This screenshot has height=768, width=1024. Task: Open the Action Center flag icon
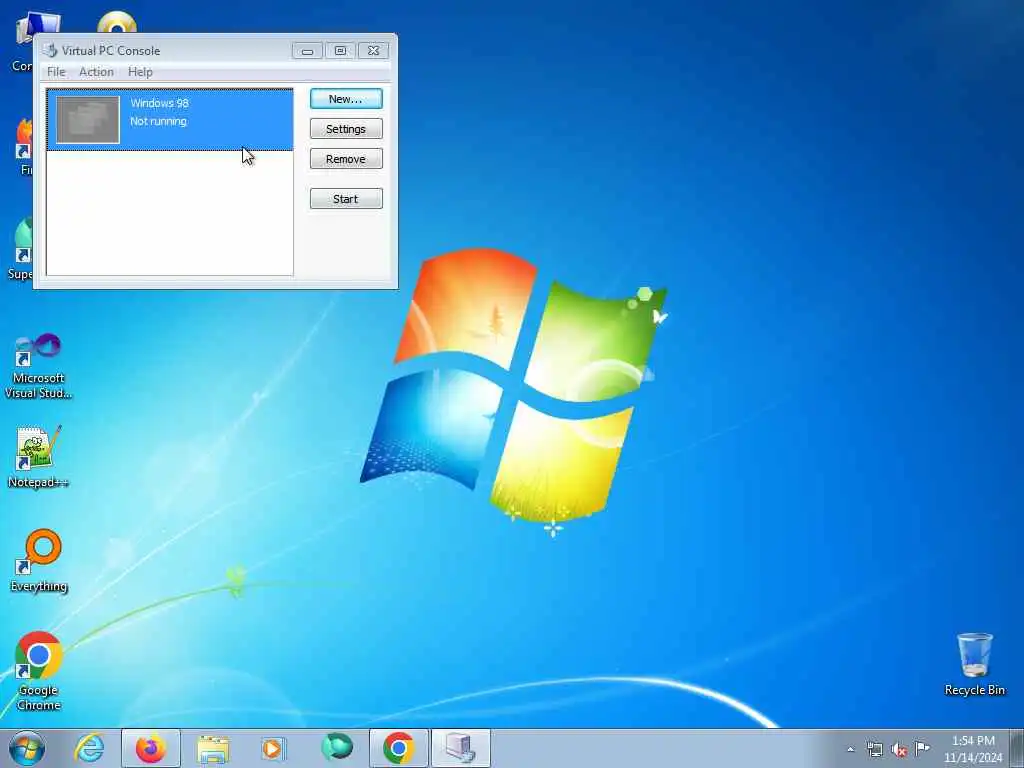[x=922, y=749]
